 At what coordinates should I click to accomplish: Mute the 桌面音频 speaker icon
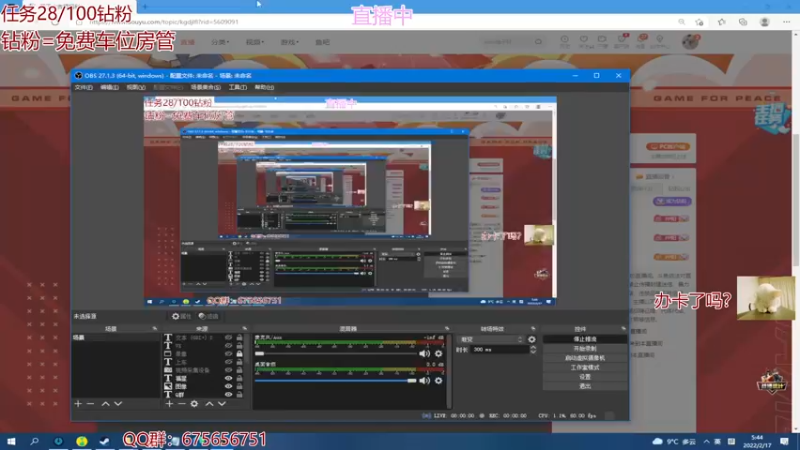point(424,381)
